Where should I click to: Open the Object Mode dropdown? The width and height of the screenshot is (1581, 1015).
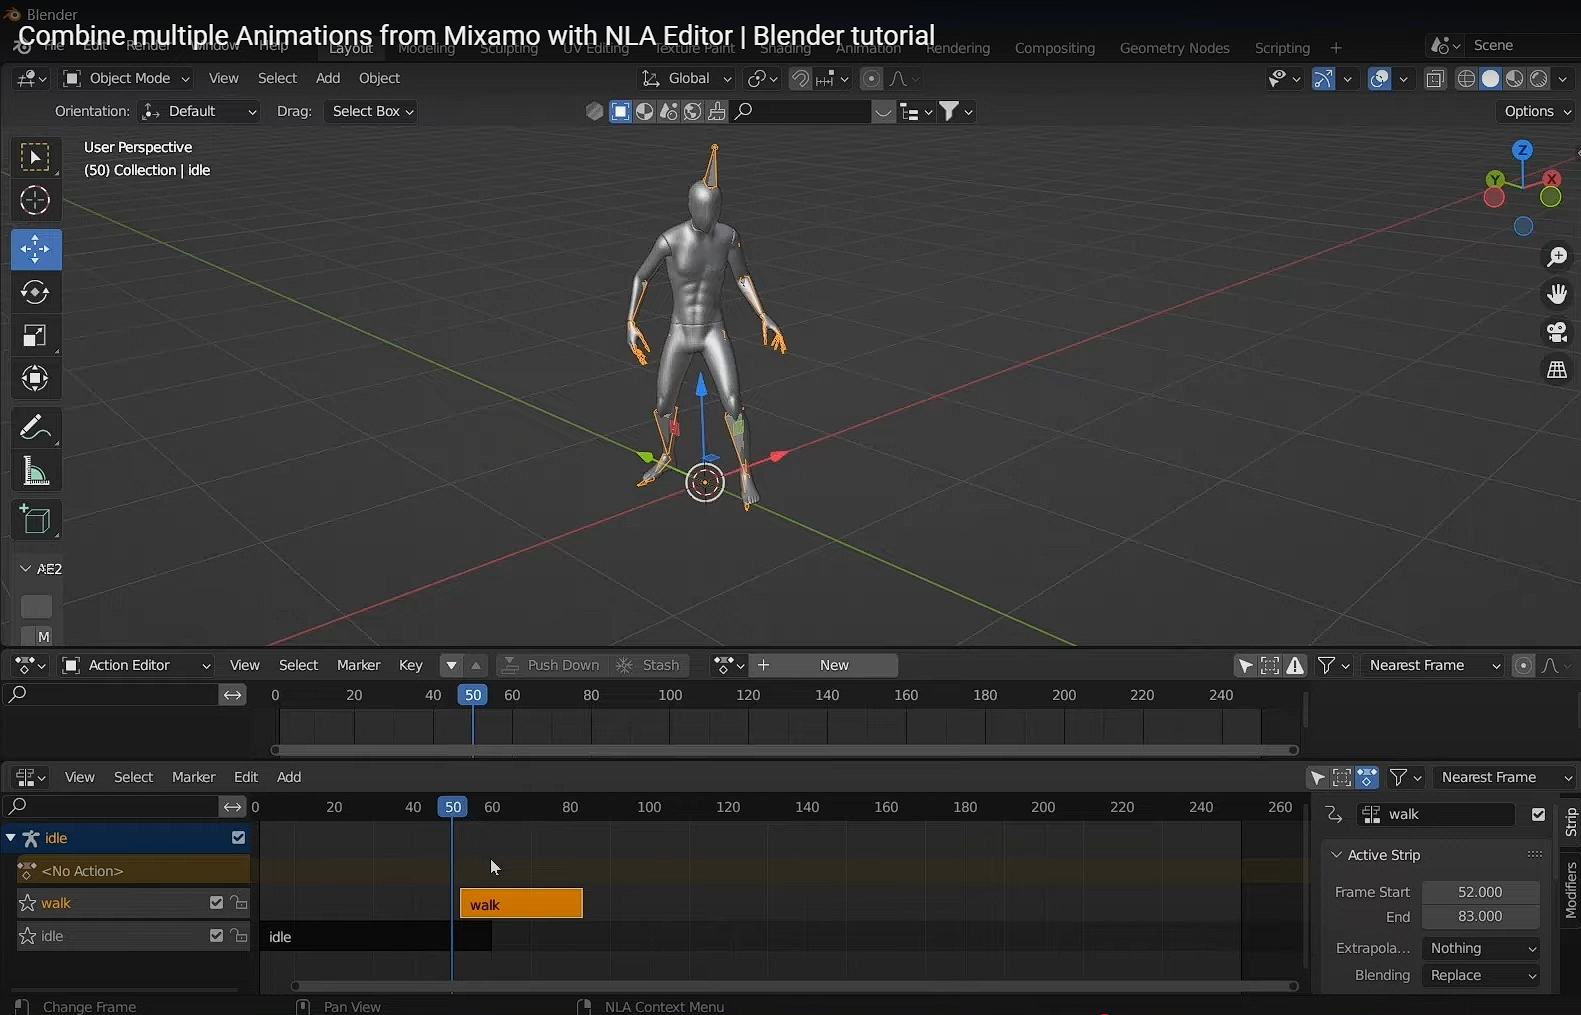127,78
